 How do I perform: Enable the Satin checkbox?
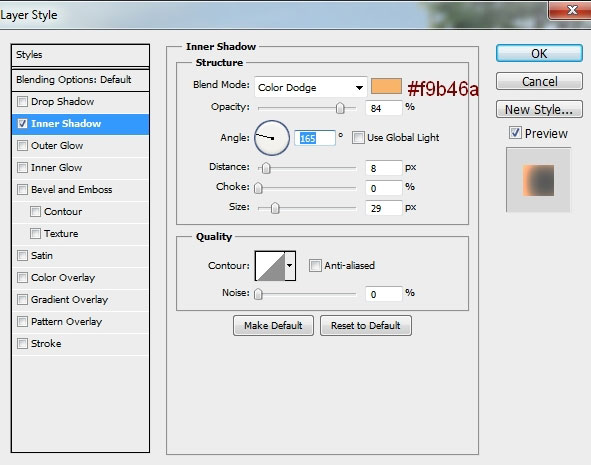[23, 255]
